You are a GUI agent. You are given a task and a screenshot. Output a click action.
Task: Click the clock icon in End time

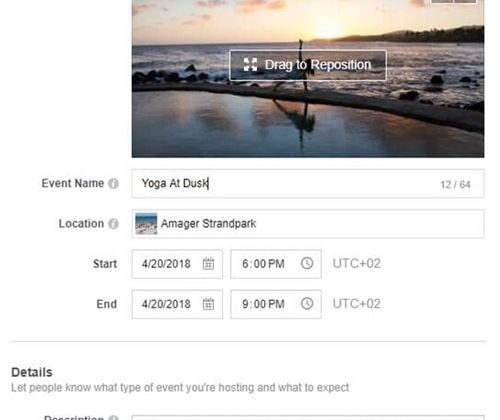(x=307, y=304)
